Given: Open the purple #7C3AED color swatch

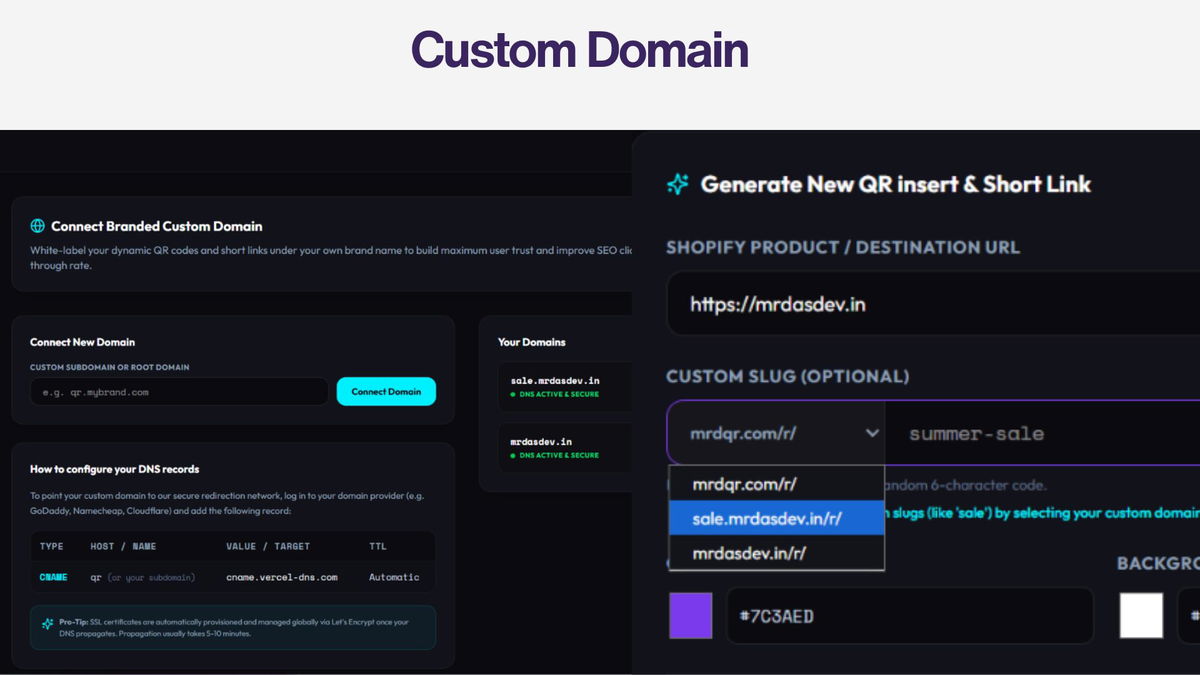Looking at the screenshot, I should pyautogui.click(x=691, y=615).
